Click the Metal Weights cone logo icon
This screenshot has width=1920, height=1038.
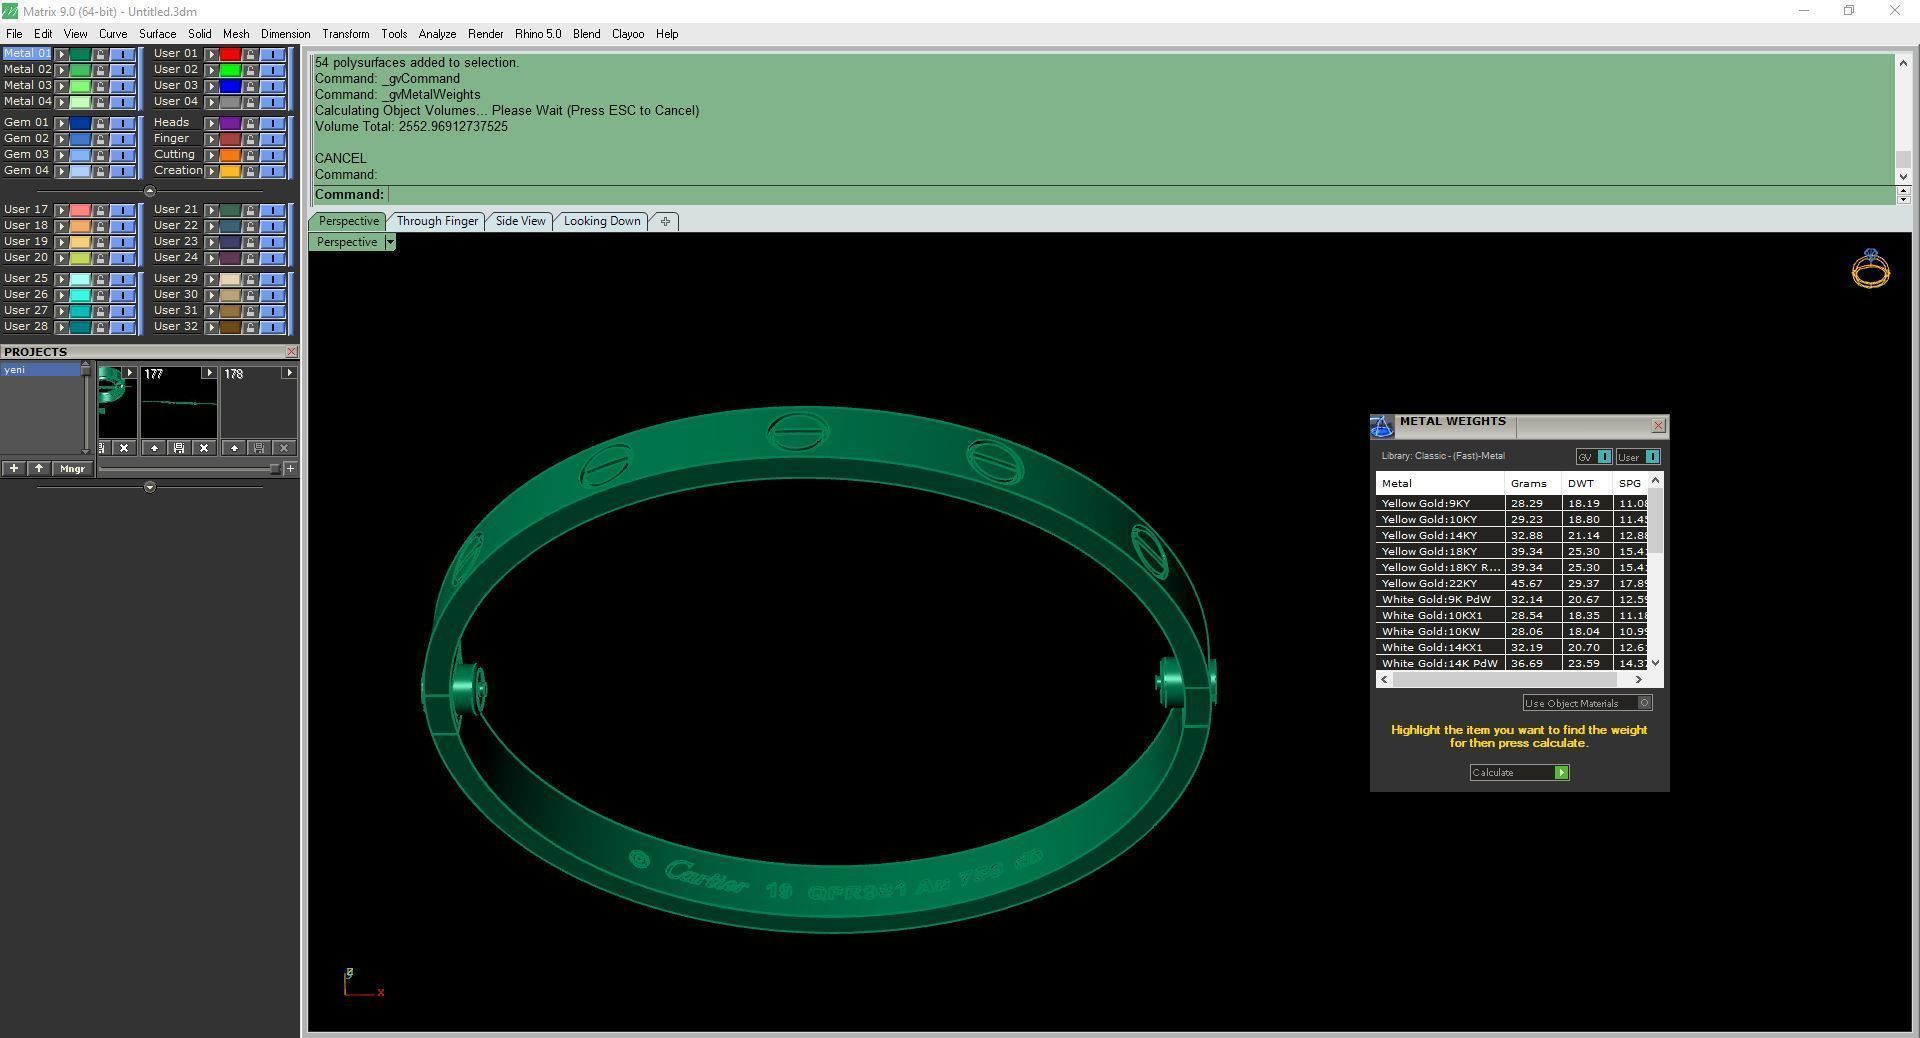click(x=1382, y=427)
